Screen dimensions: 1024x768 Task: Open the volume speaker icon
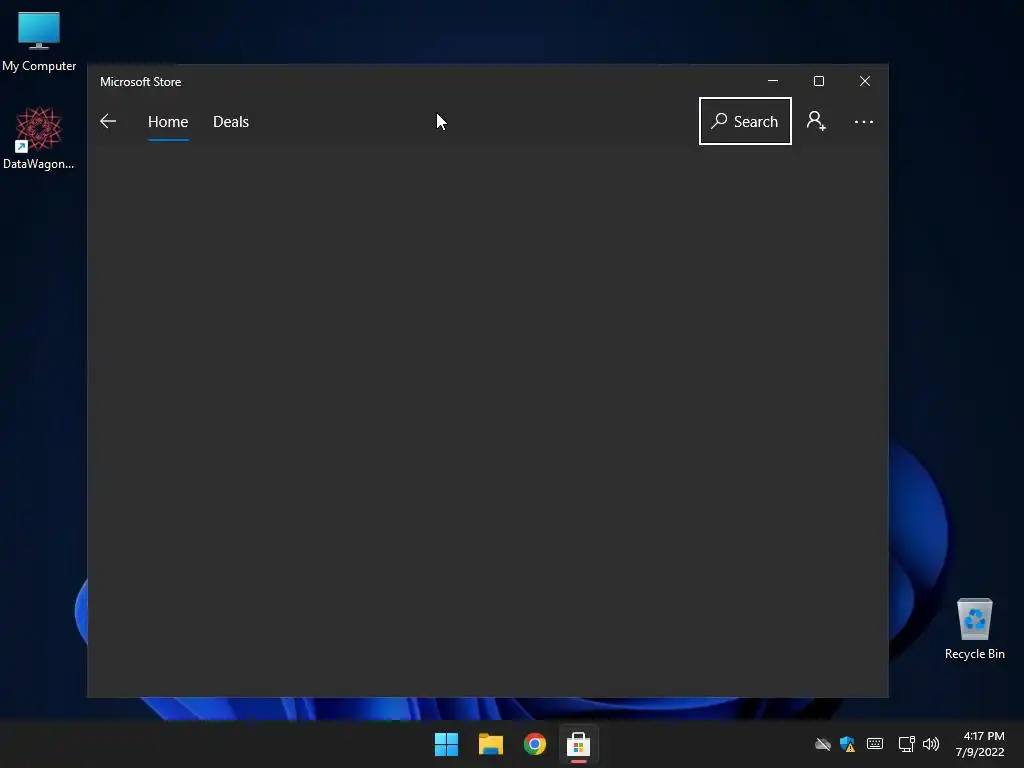tap(931, 744)
